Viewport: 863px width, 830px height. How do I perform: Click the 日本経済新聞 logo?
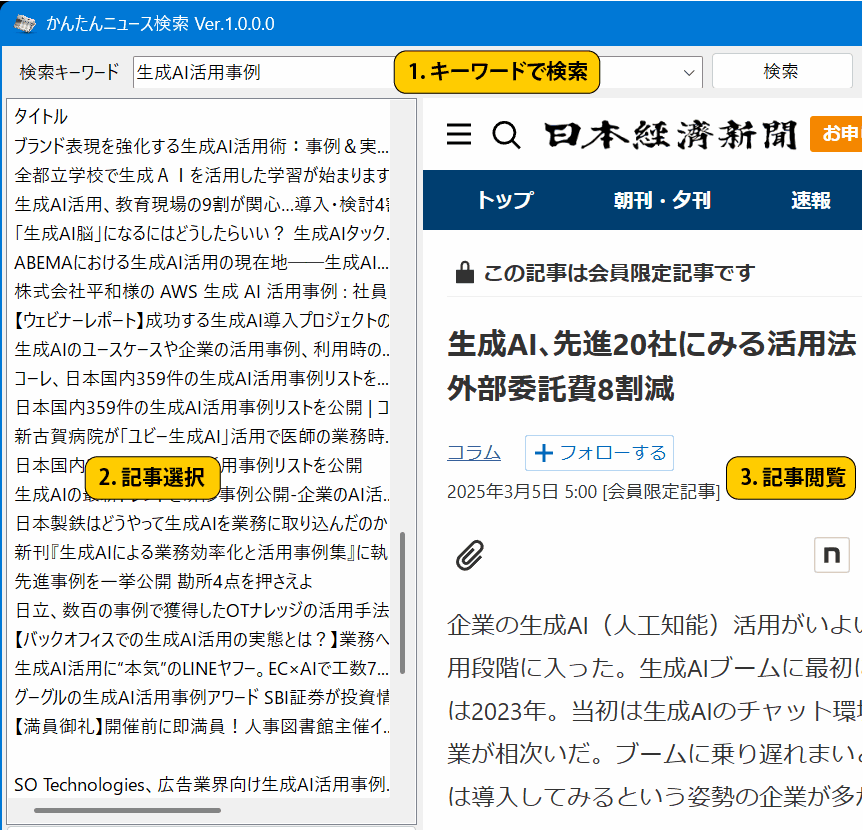coord(670,135)
